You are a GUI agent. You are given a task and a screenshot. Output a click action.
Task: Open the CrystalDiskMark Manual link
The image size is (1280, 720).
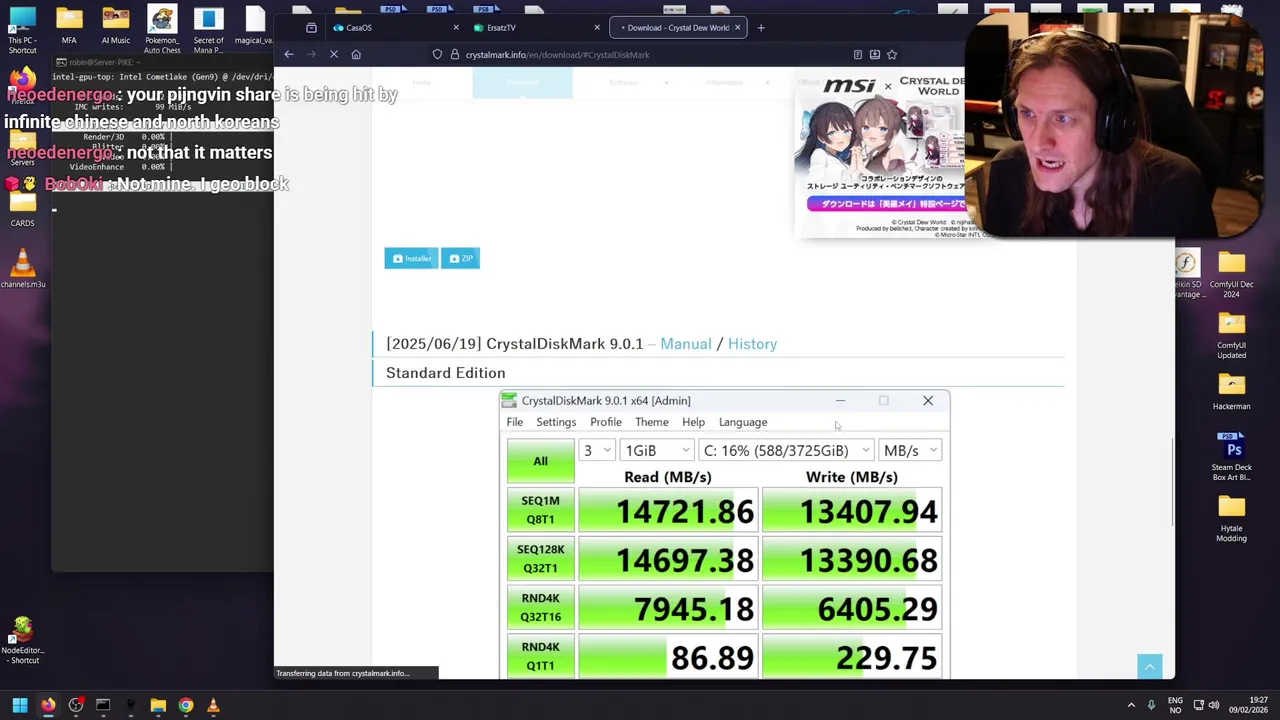(685, 344)
